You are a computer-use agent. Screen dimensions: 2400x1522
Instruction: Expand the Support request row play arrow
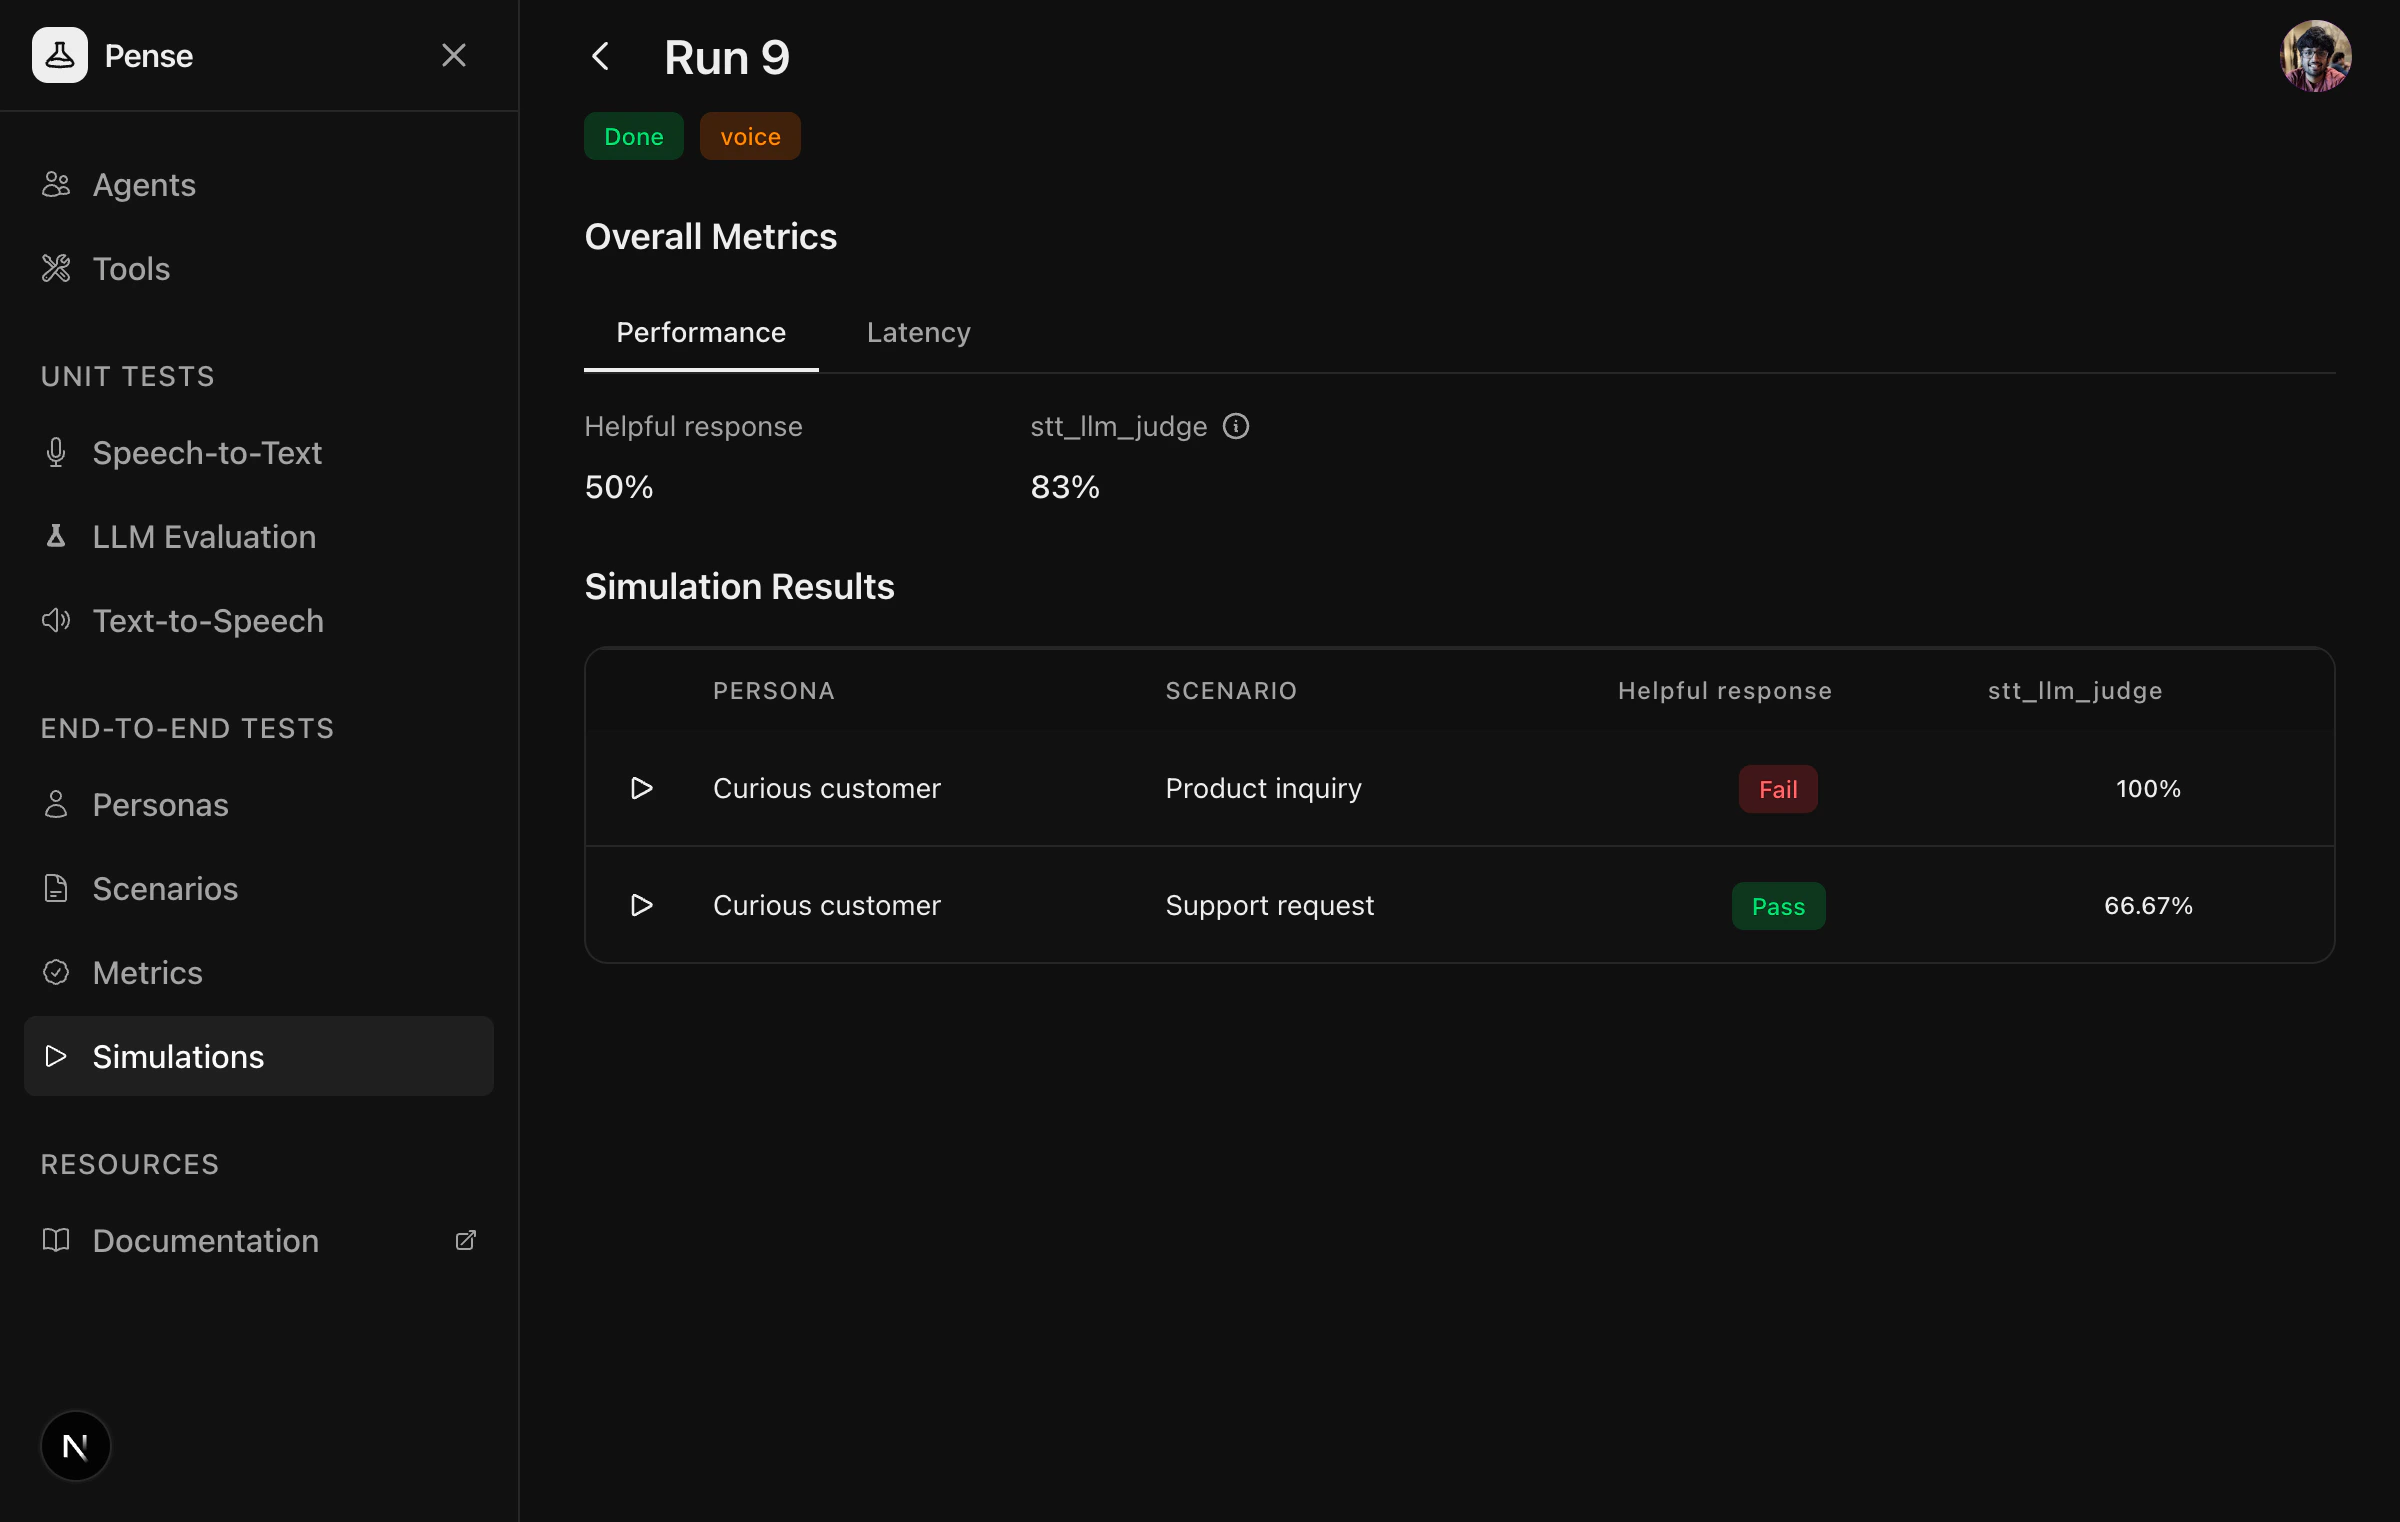pos(642,906)
